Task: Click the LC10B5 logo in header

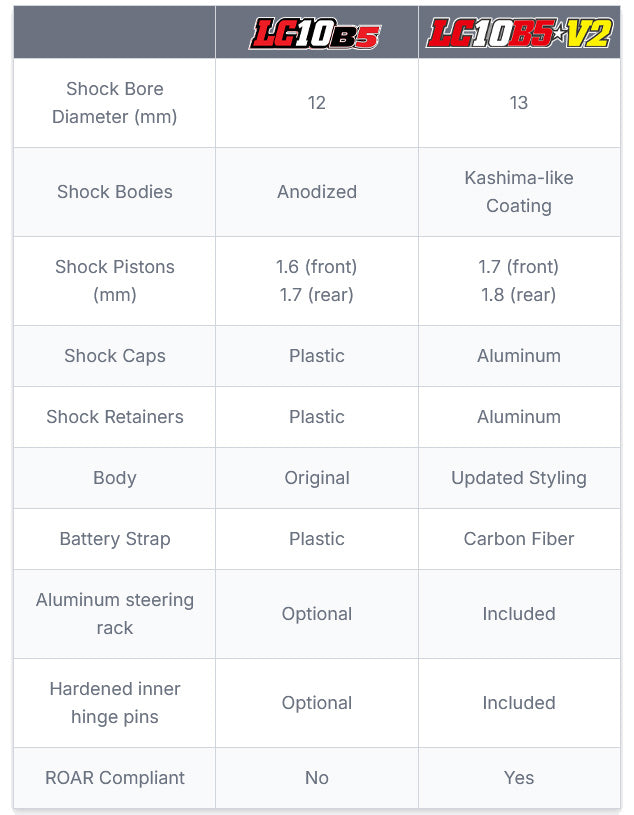Action: (315, 33)
